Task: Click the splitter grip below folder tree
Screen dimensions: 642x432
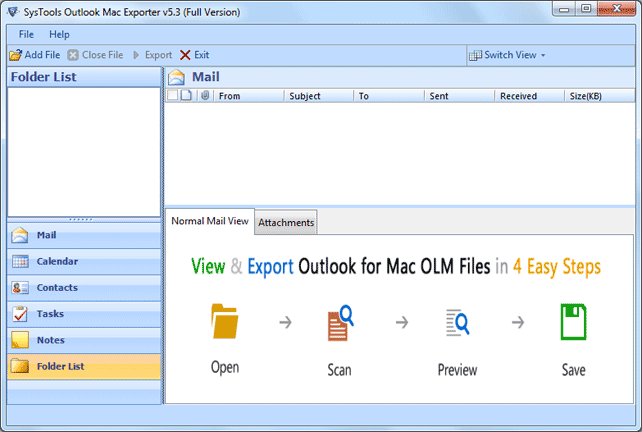Action: tap(82, 219)
